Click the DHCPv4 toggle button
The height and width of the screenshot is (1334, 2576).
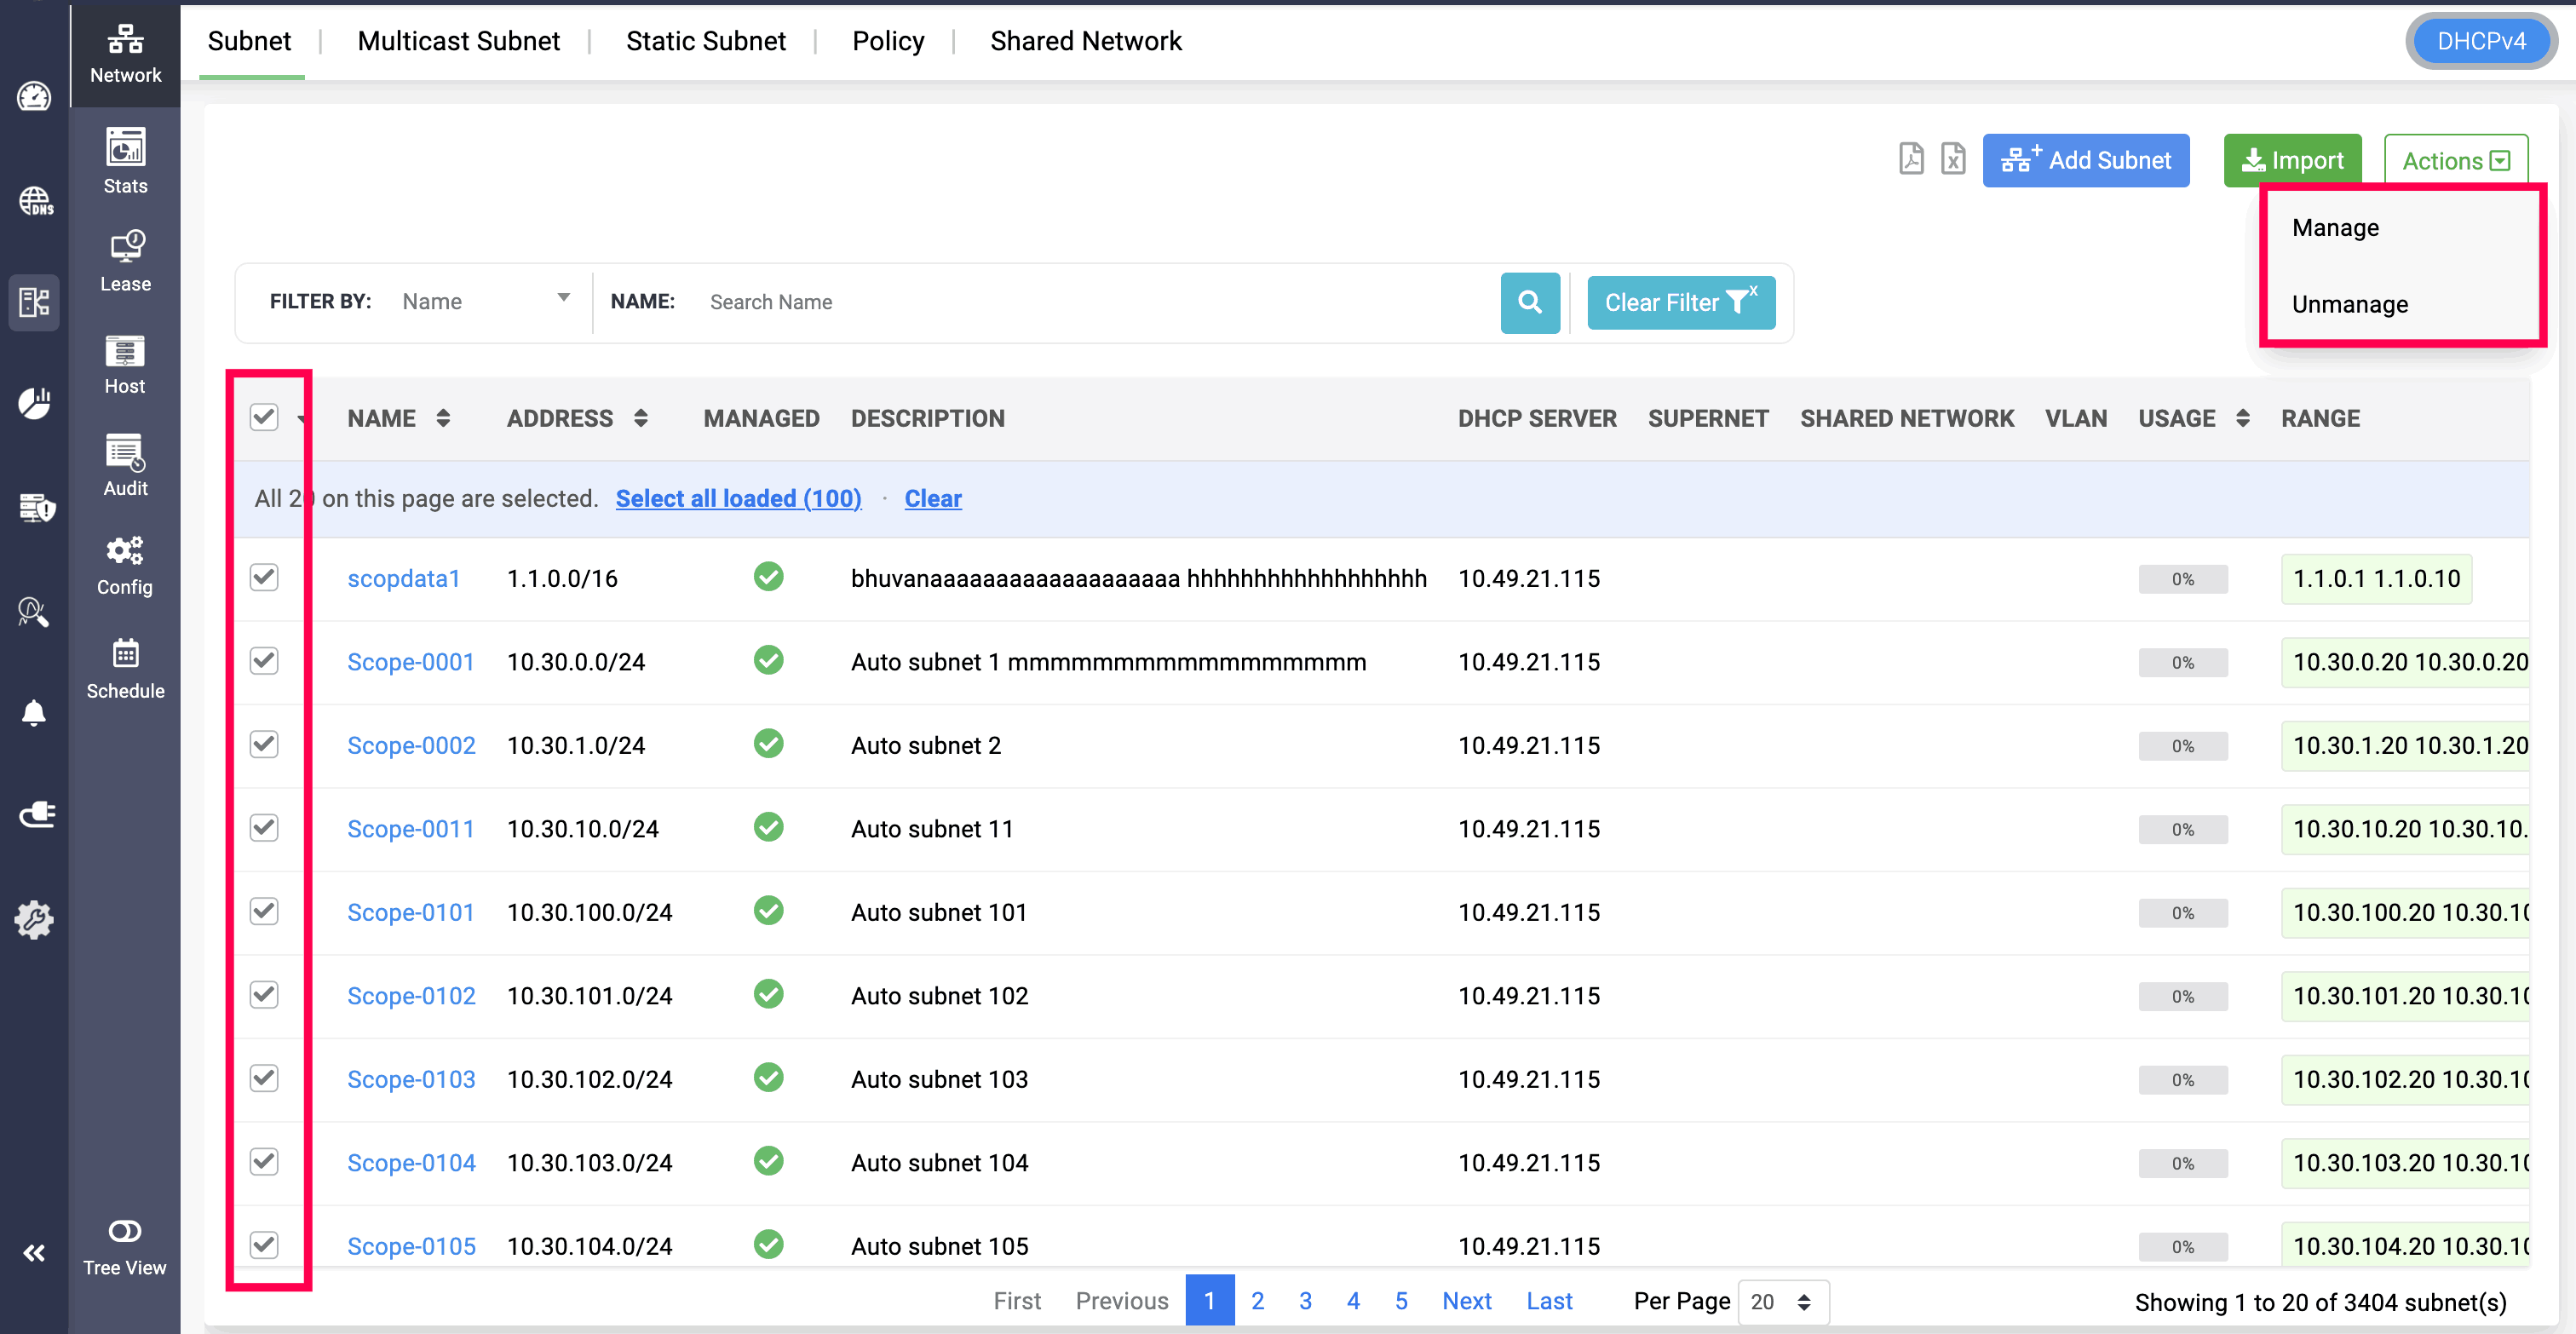[2481, 41]
